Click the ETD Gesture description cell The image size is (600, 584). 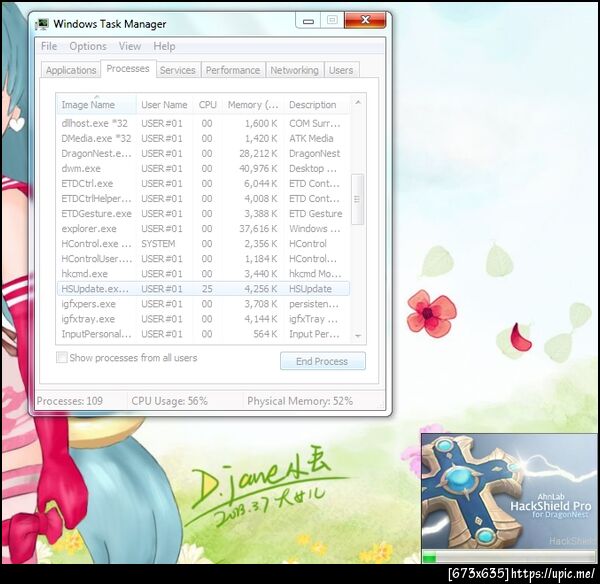coord(316,214)
